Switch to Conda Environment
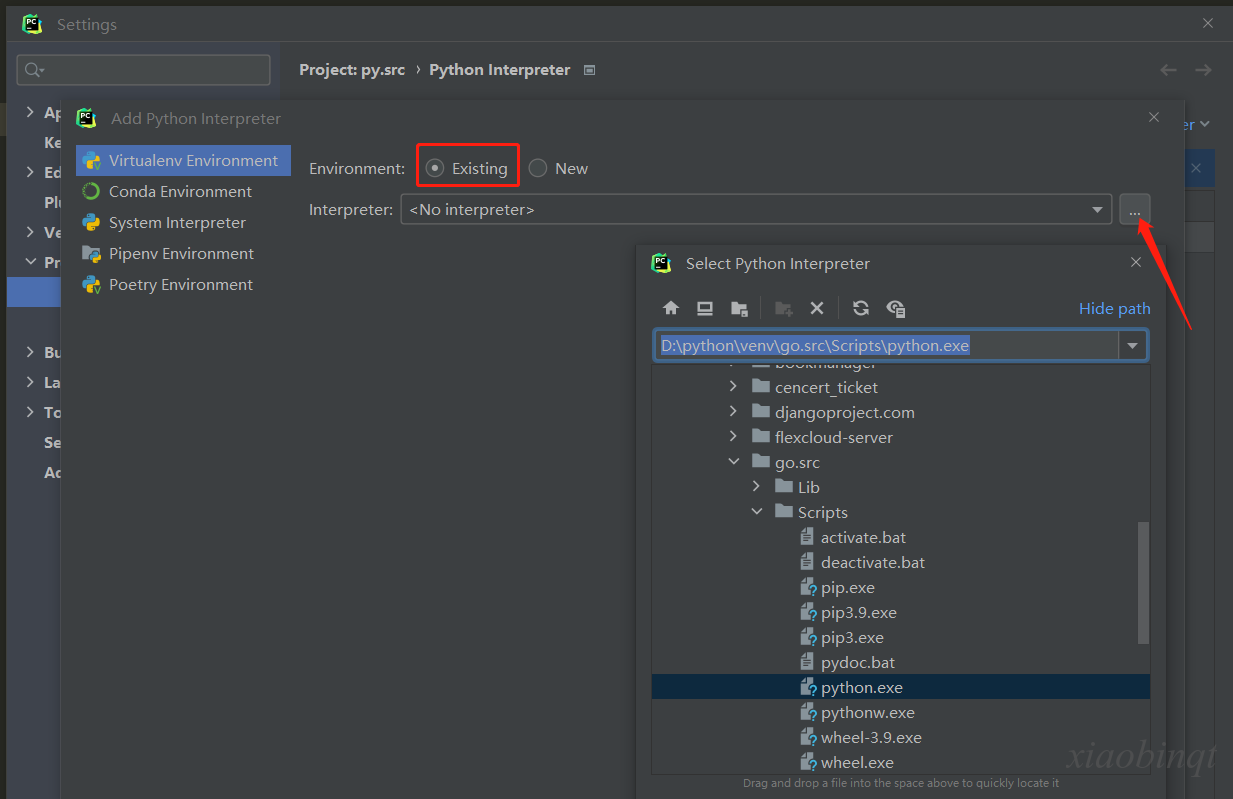Viewport: 1233px width, 799px height. [x=183, y=191]
